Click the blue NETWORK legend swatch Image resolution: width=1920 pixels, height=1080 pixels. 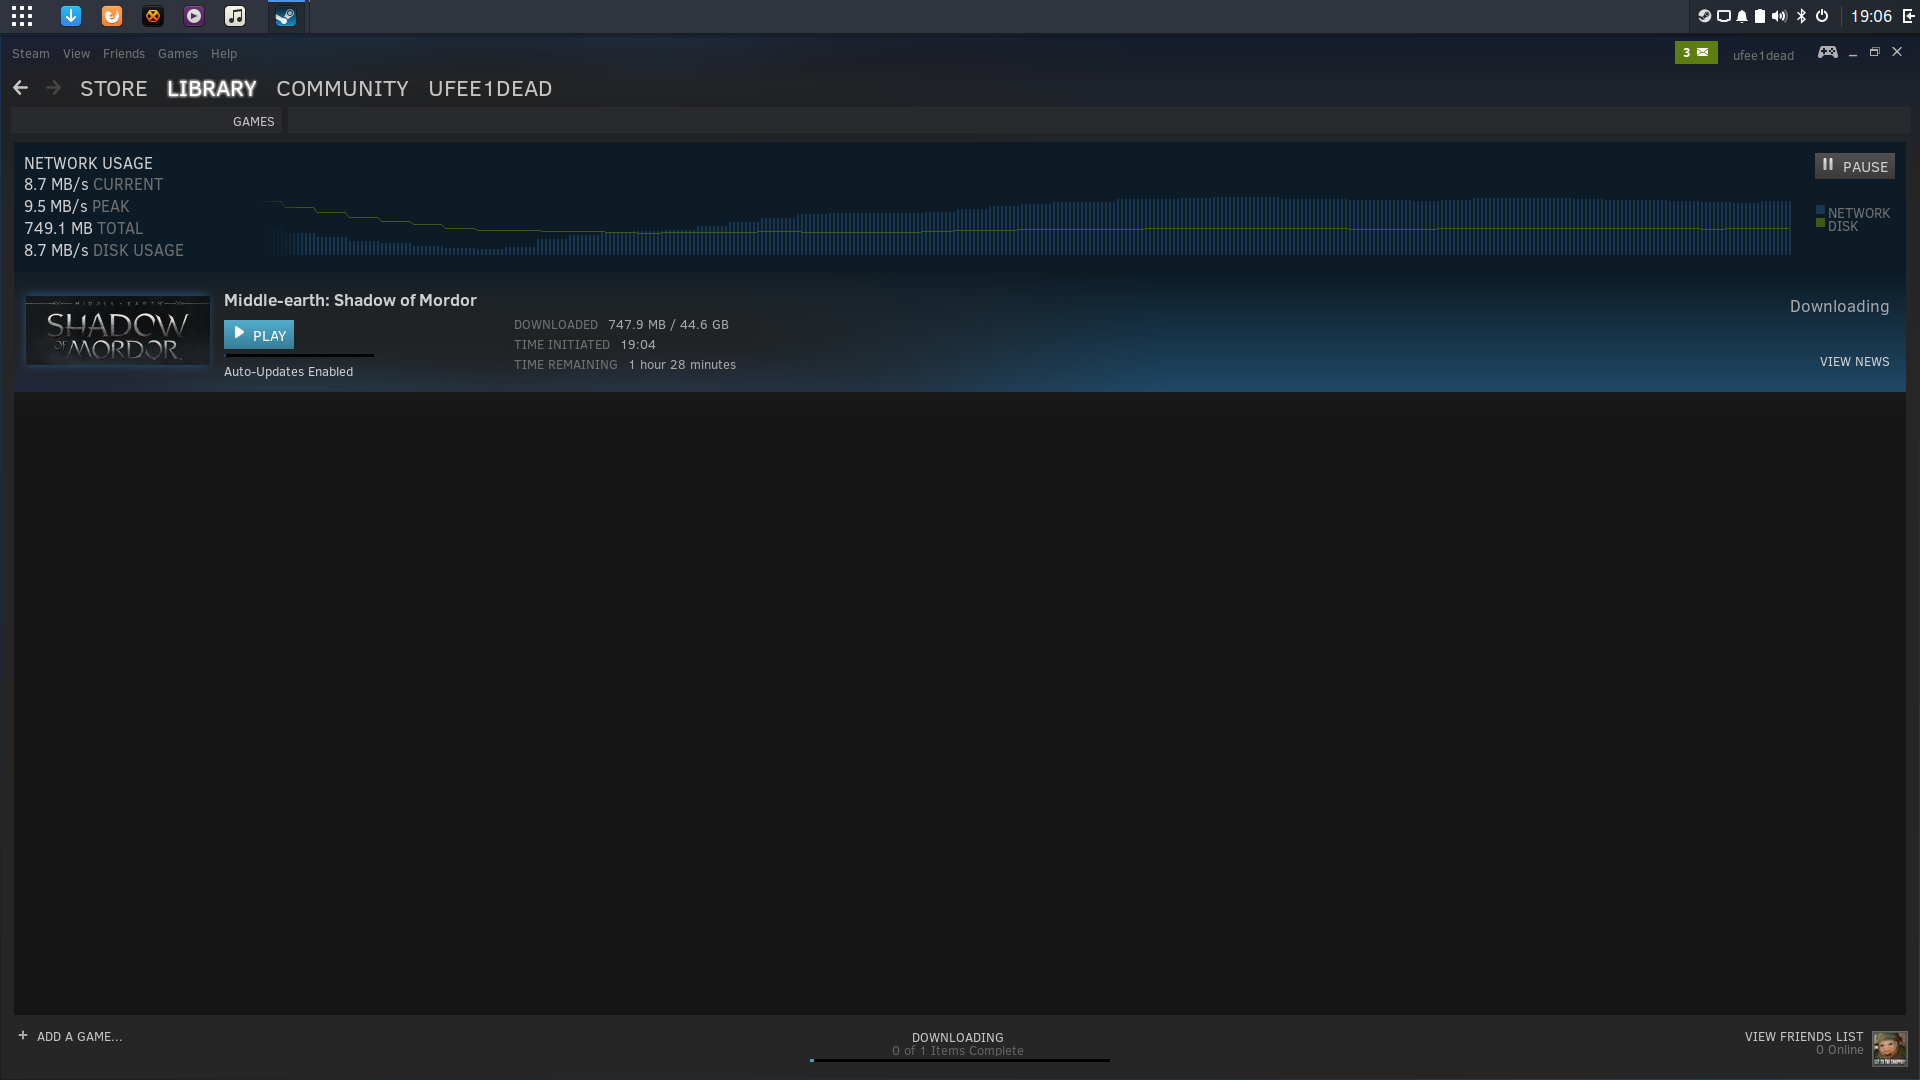click(x=1820, y=210)
